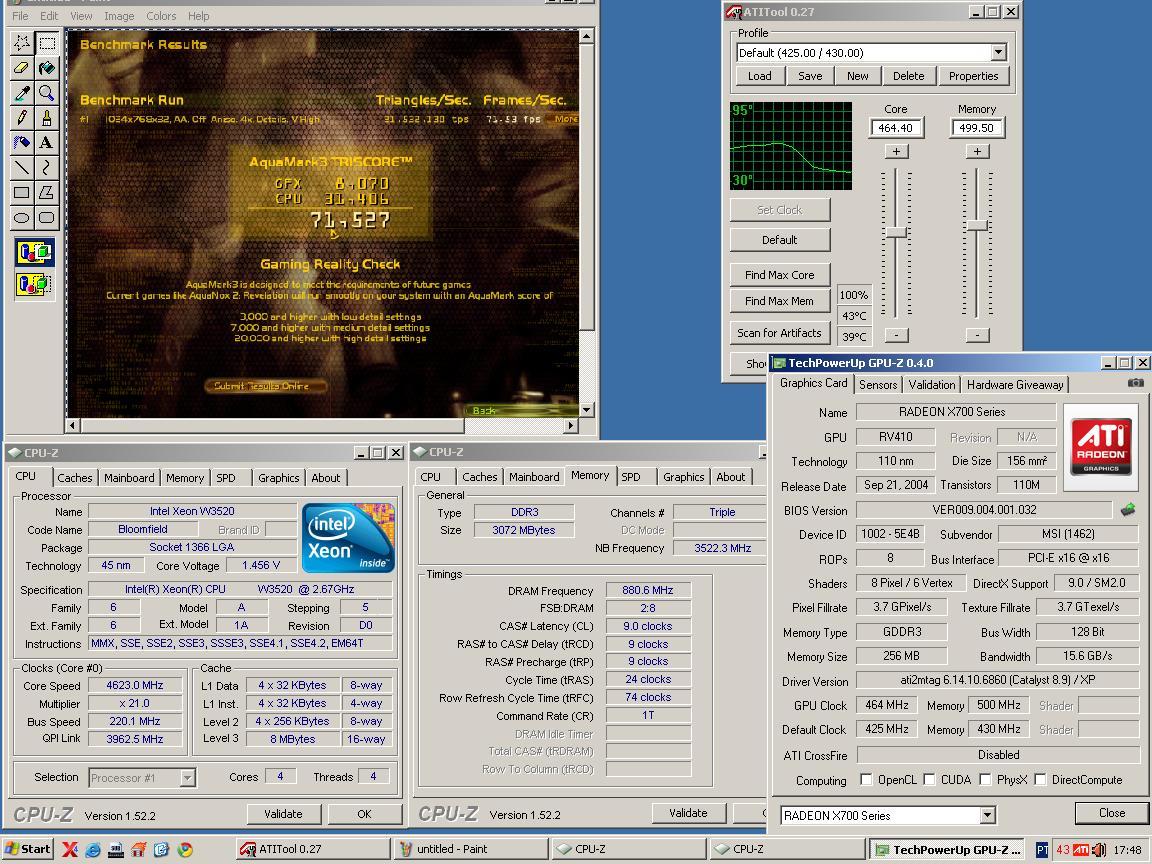Choose the Airbrush tool in Paint

(x=22, y=143)
